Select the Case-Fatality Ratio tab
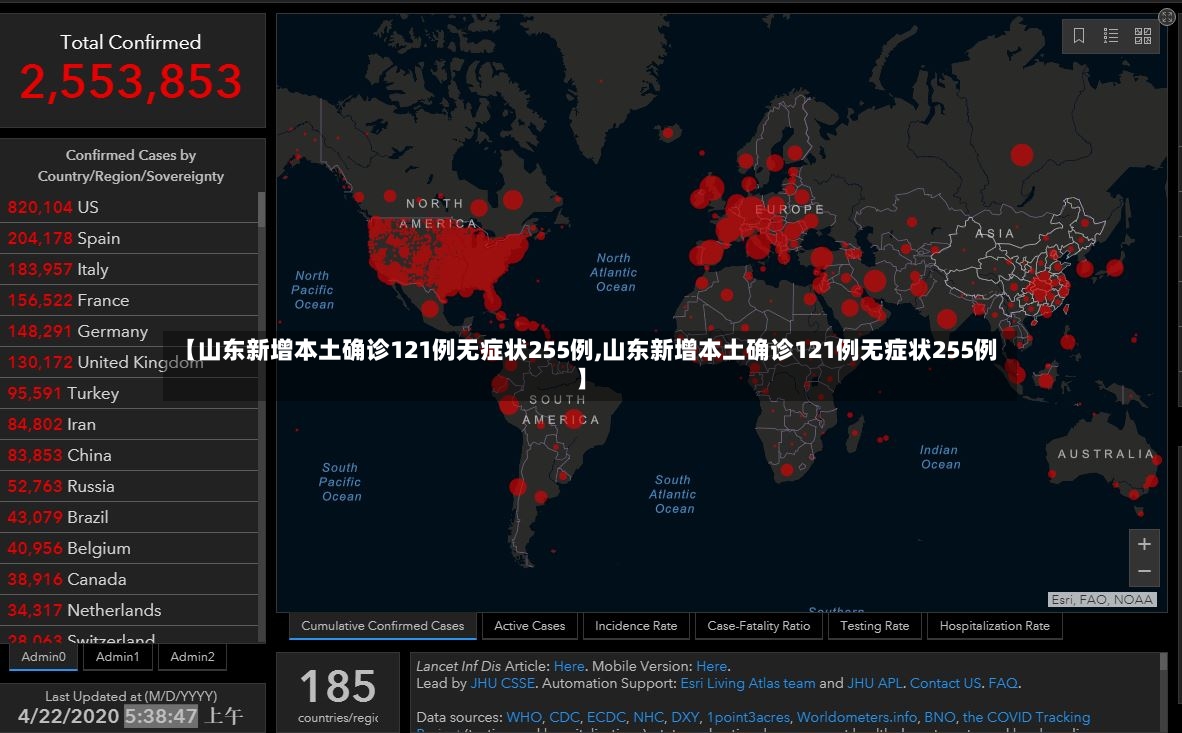Screen dimensions: 1182x733 click(758, 626)
